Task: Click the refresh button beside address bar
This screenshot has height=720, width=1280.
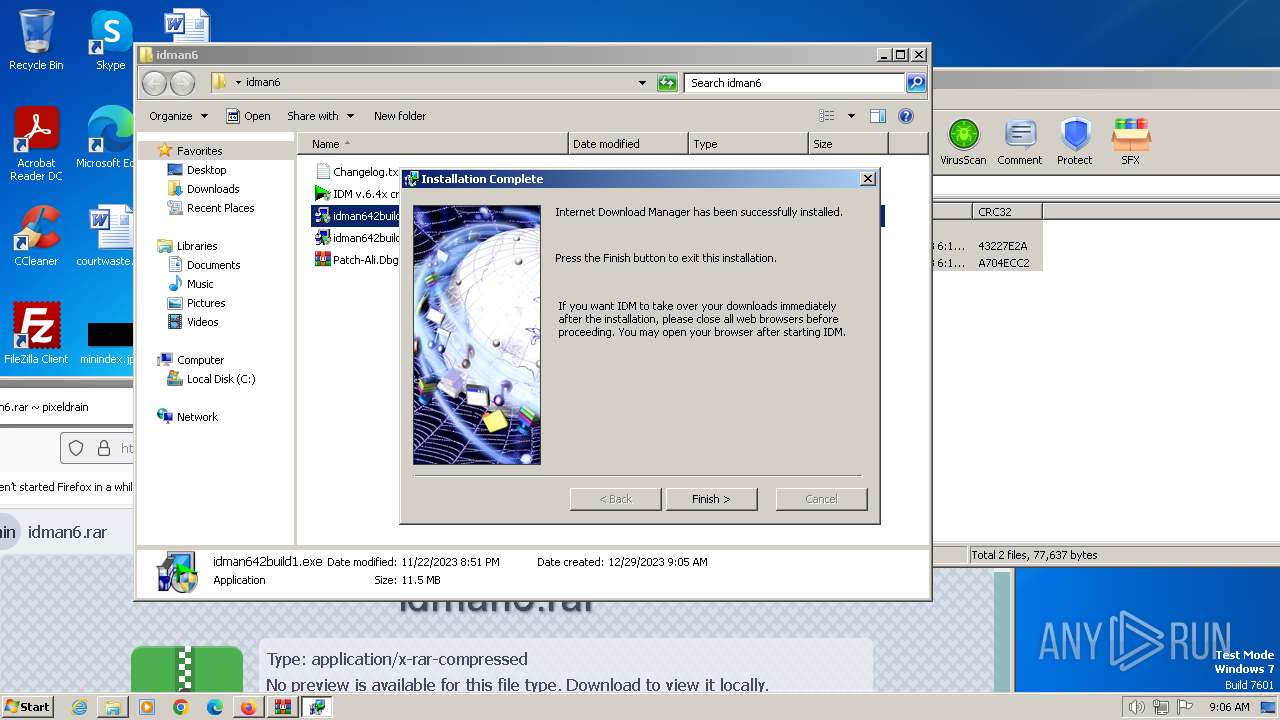Action: click(x=667, y=83)
